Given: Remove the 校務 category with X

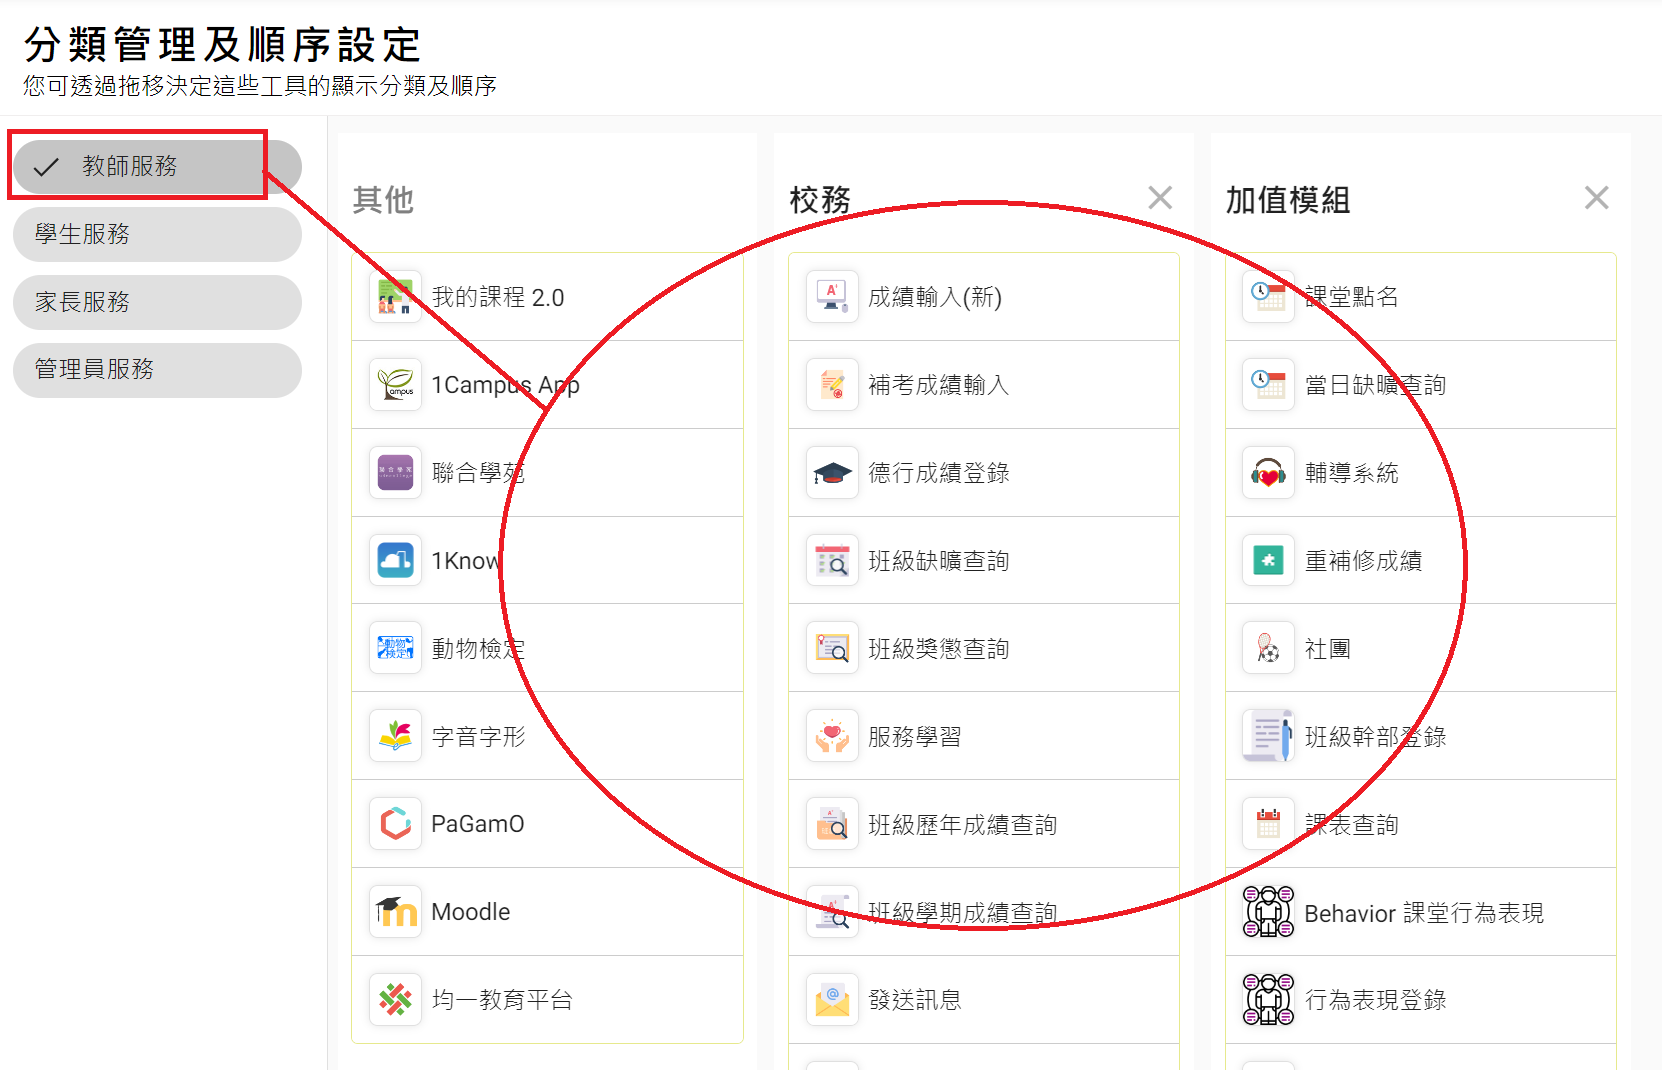Looking at the screenshot, I should (x=1160, y=198).
